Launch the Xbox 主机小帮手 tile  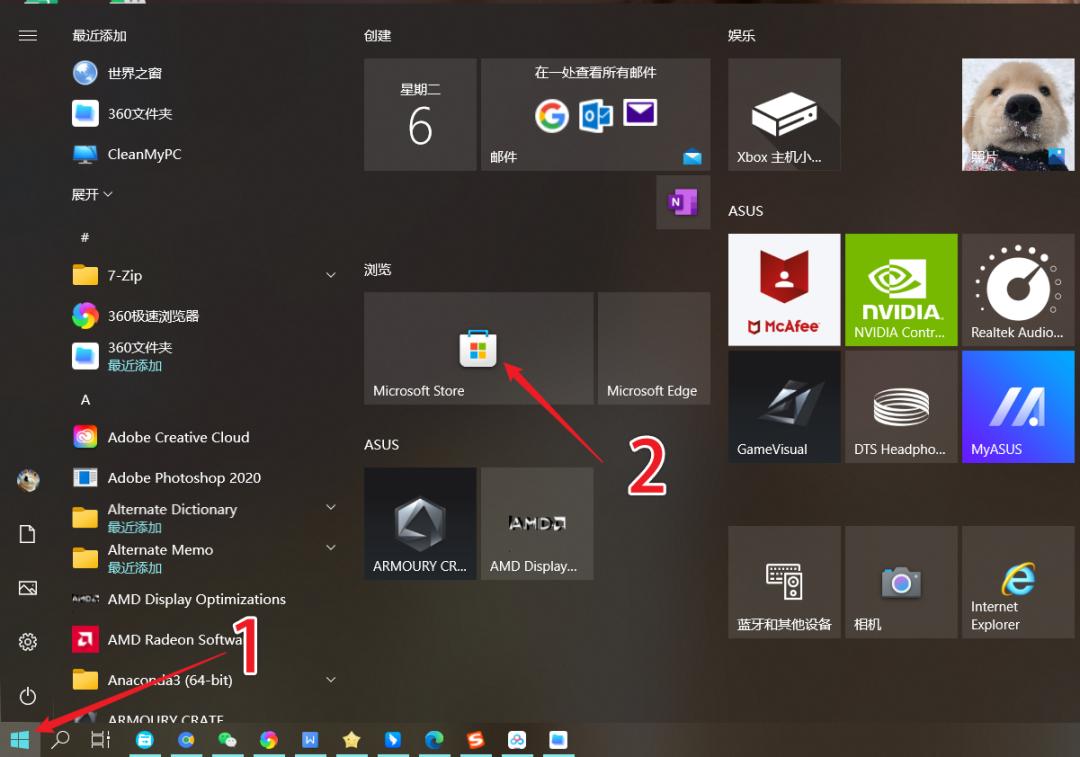pos(784,114)
